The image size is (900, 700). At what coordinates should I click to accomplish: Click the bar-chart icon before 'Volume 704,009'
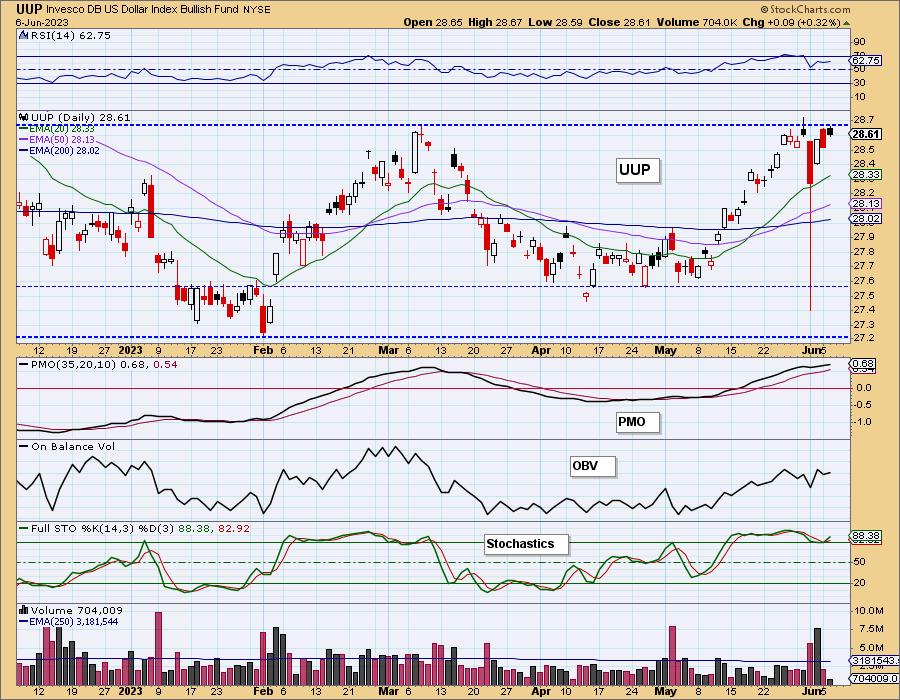24,610
